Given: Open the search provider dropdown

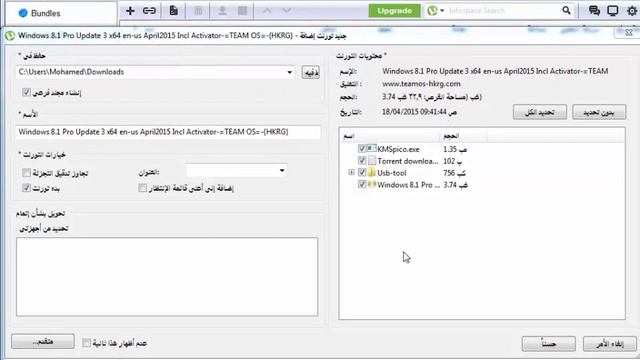Looking at the screenshot, I should pyautogui.click(x=442, y=11).
